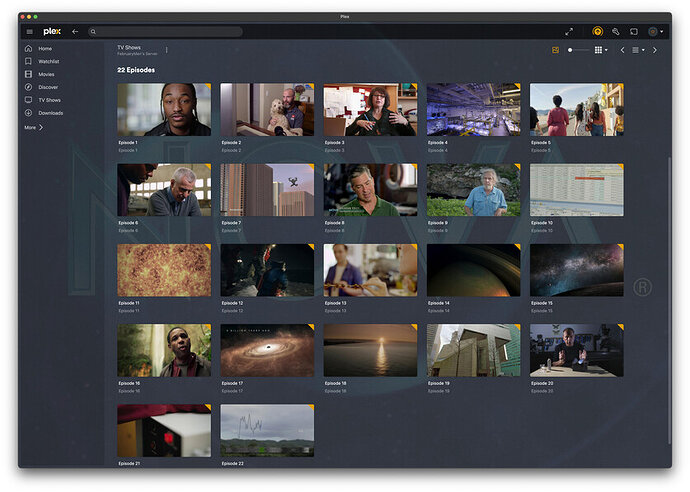
Task: Open the Episode 15 galaxy thumbnail
Action: click(x=576, y=270)
